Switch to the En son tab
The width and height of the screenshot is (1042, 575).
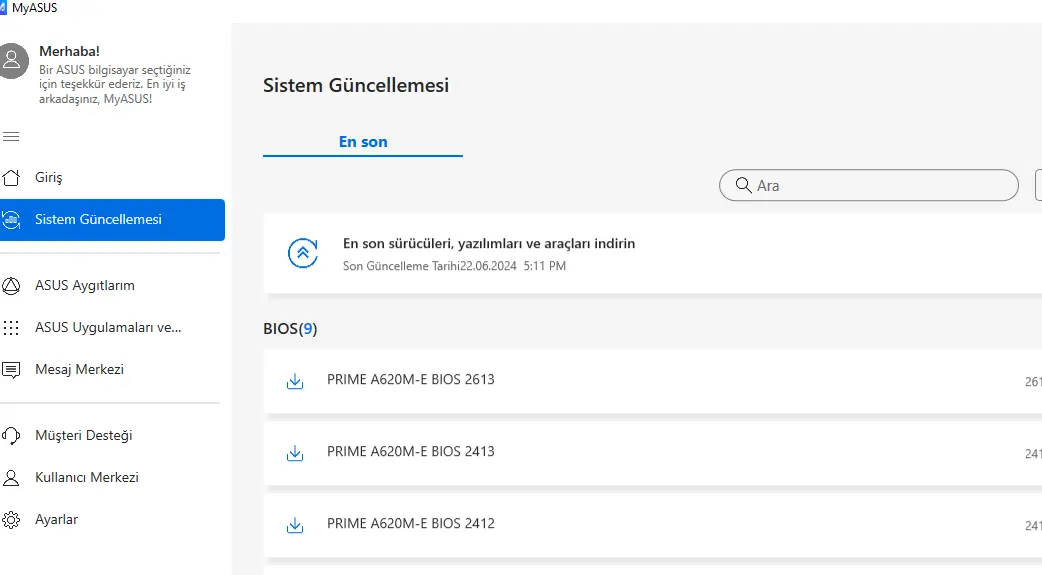363,142
